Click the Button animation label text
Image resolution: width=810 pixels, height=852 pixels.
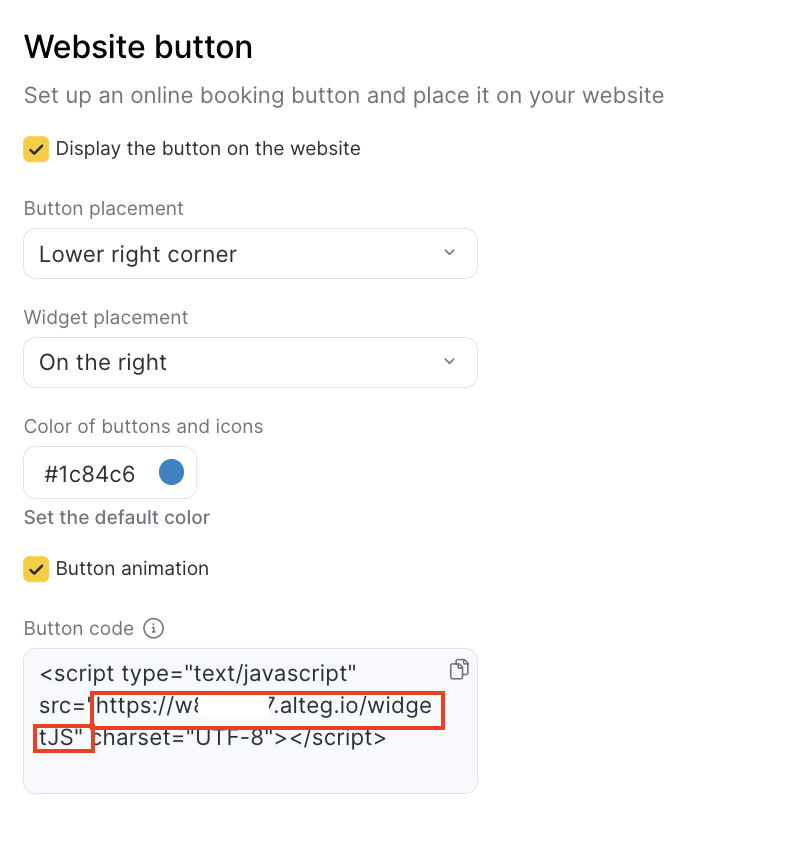pos(132,569)
